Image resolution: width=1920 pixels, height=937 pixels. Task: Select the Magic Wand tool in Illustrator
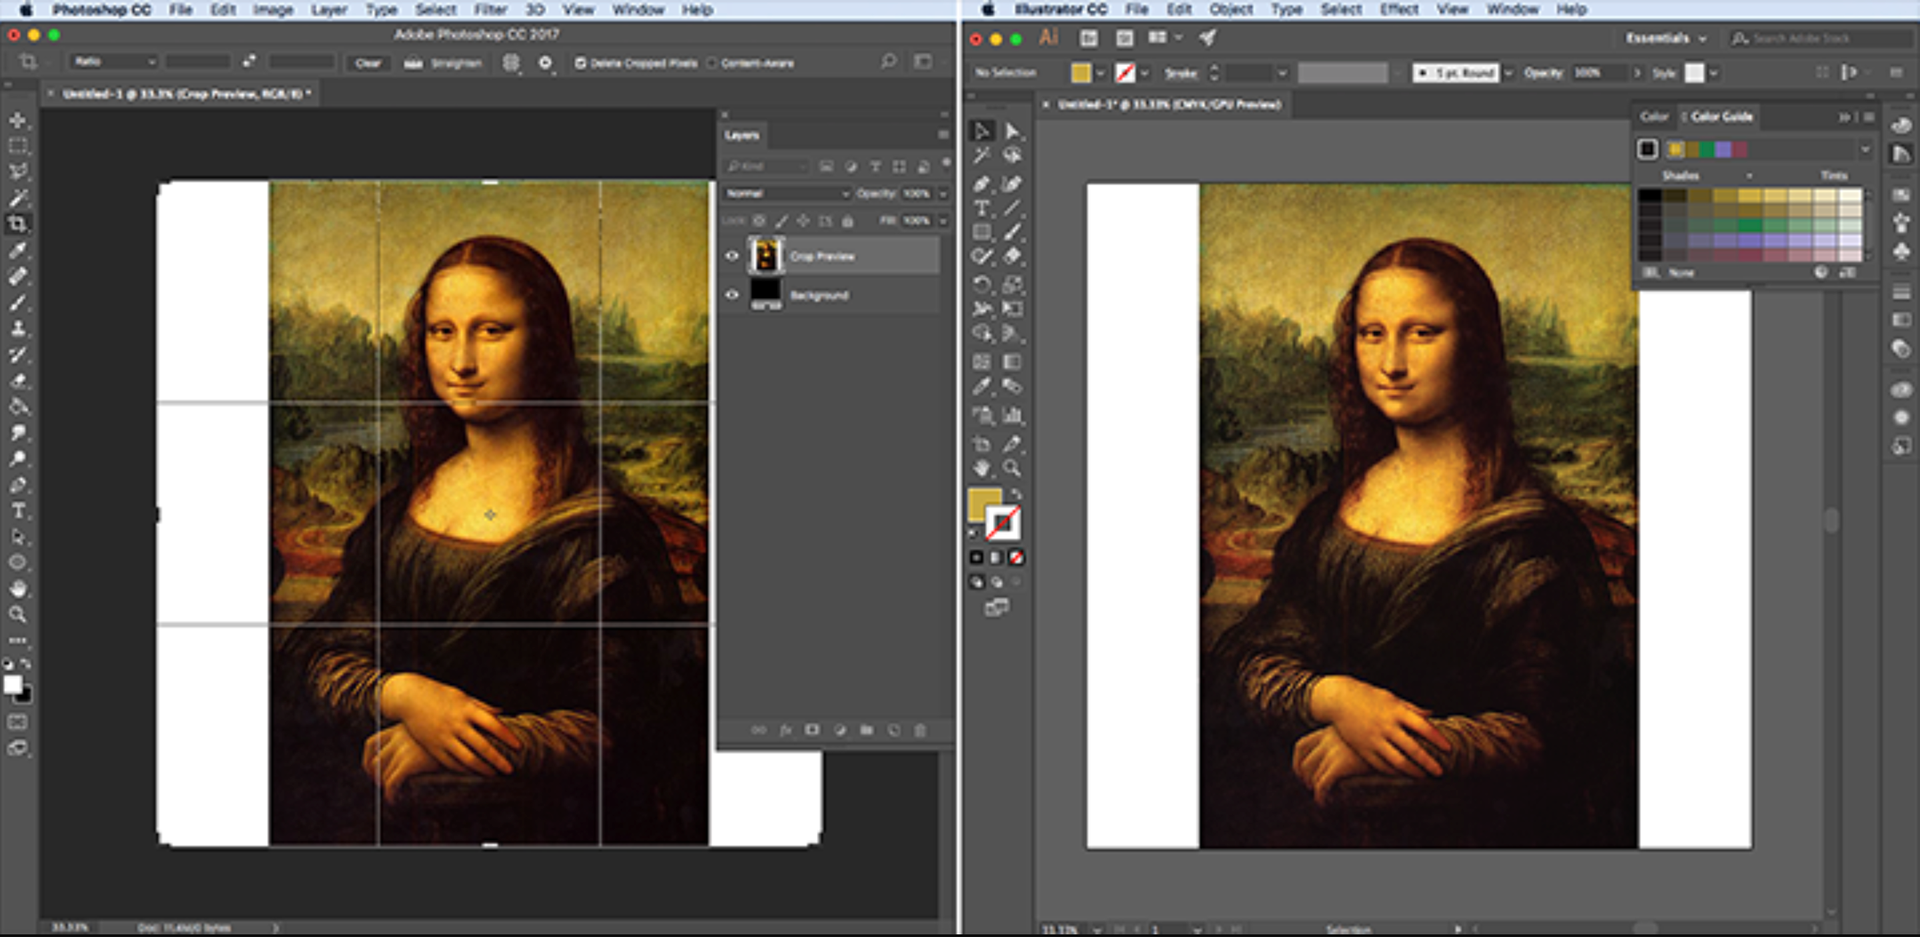pos(982,156)
